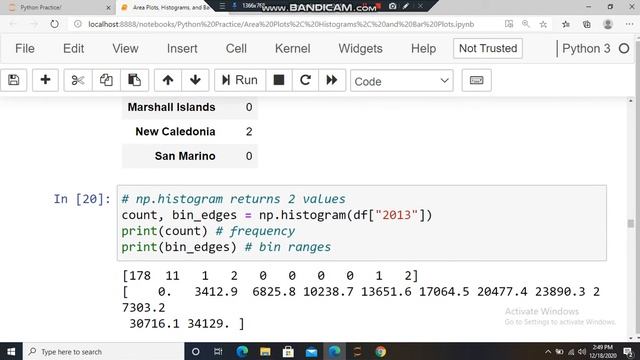Open the Kernel menu
The image size is (640, 360).
click(x=293, y=49)
